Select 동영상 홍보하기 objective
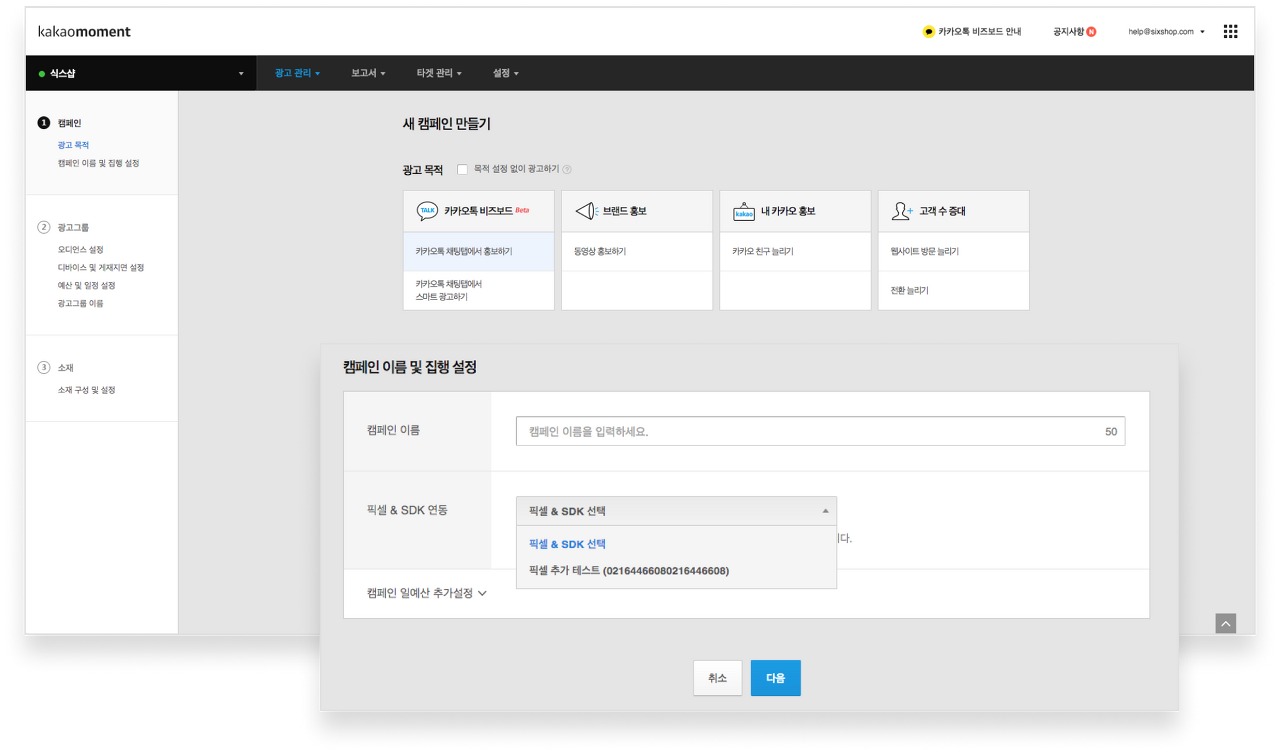The image size is (1280, 754). [637, 252]
